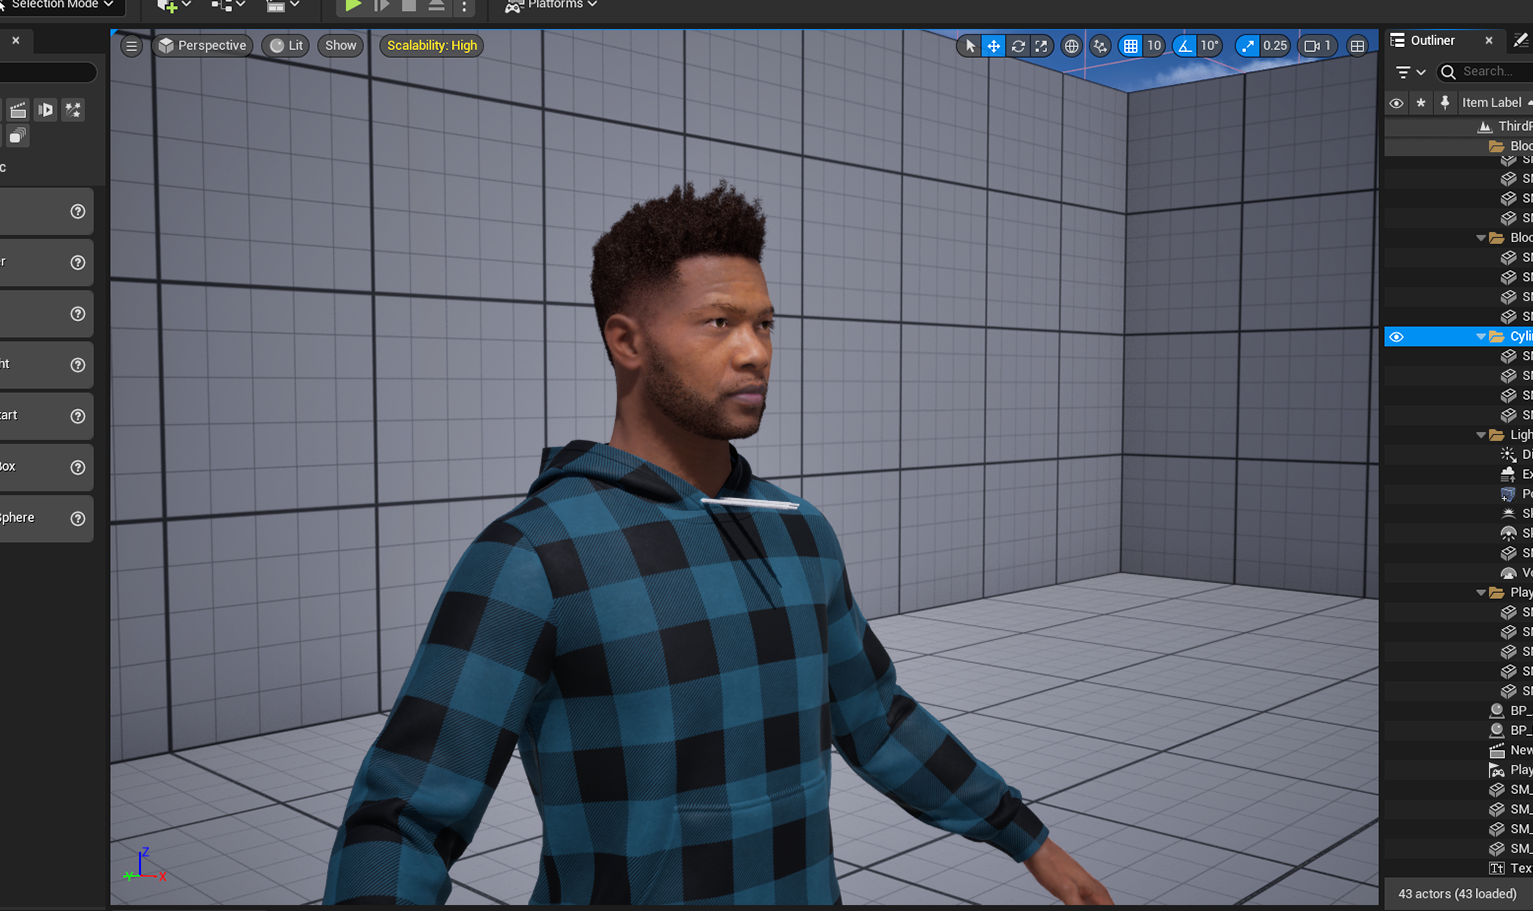Image resolution: width=1533 pixels, height=911 pixels.
Task: Click the scale snap value 0.25 control
Action: (x=1277, y=45)
